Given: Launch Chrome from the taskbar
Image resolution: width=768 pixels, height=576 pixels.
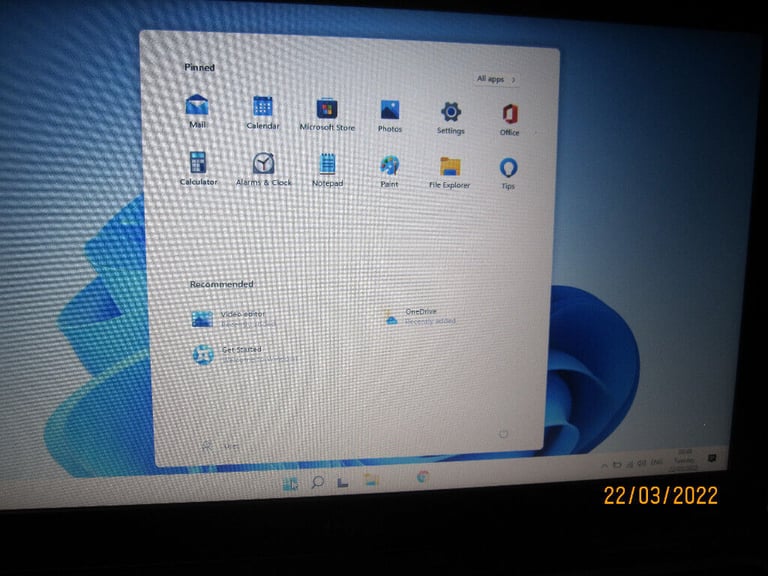Looking at the screenshot, I should (422, 476).
